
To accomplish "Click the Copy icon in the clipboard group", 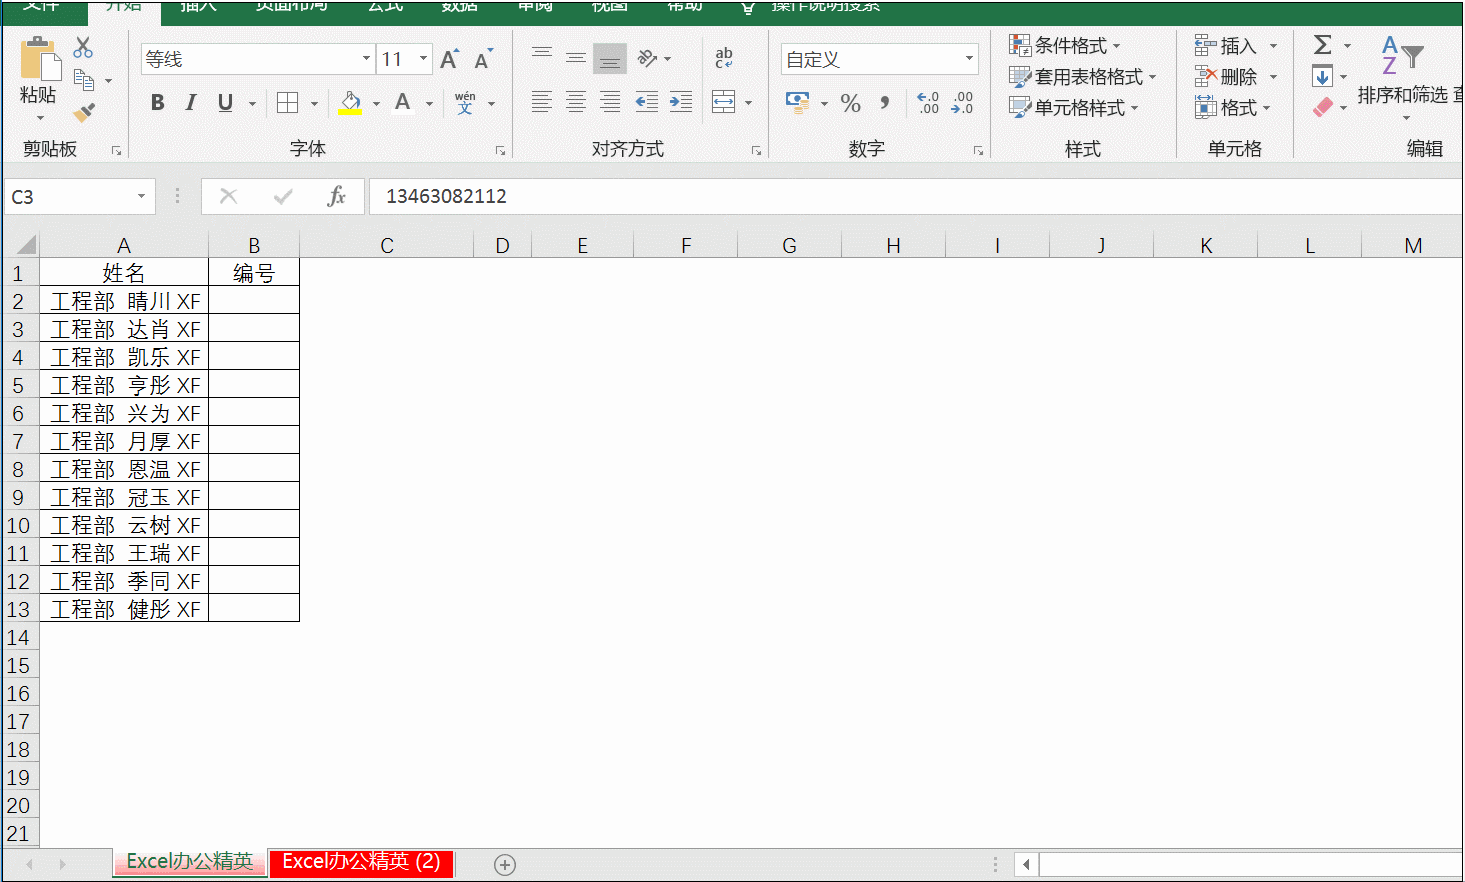I will 84,80.
